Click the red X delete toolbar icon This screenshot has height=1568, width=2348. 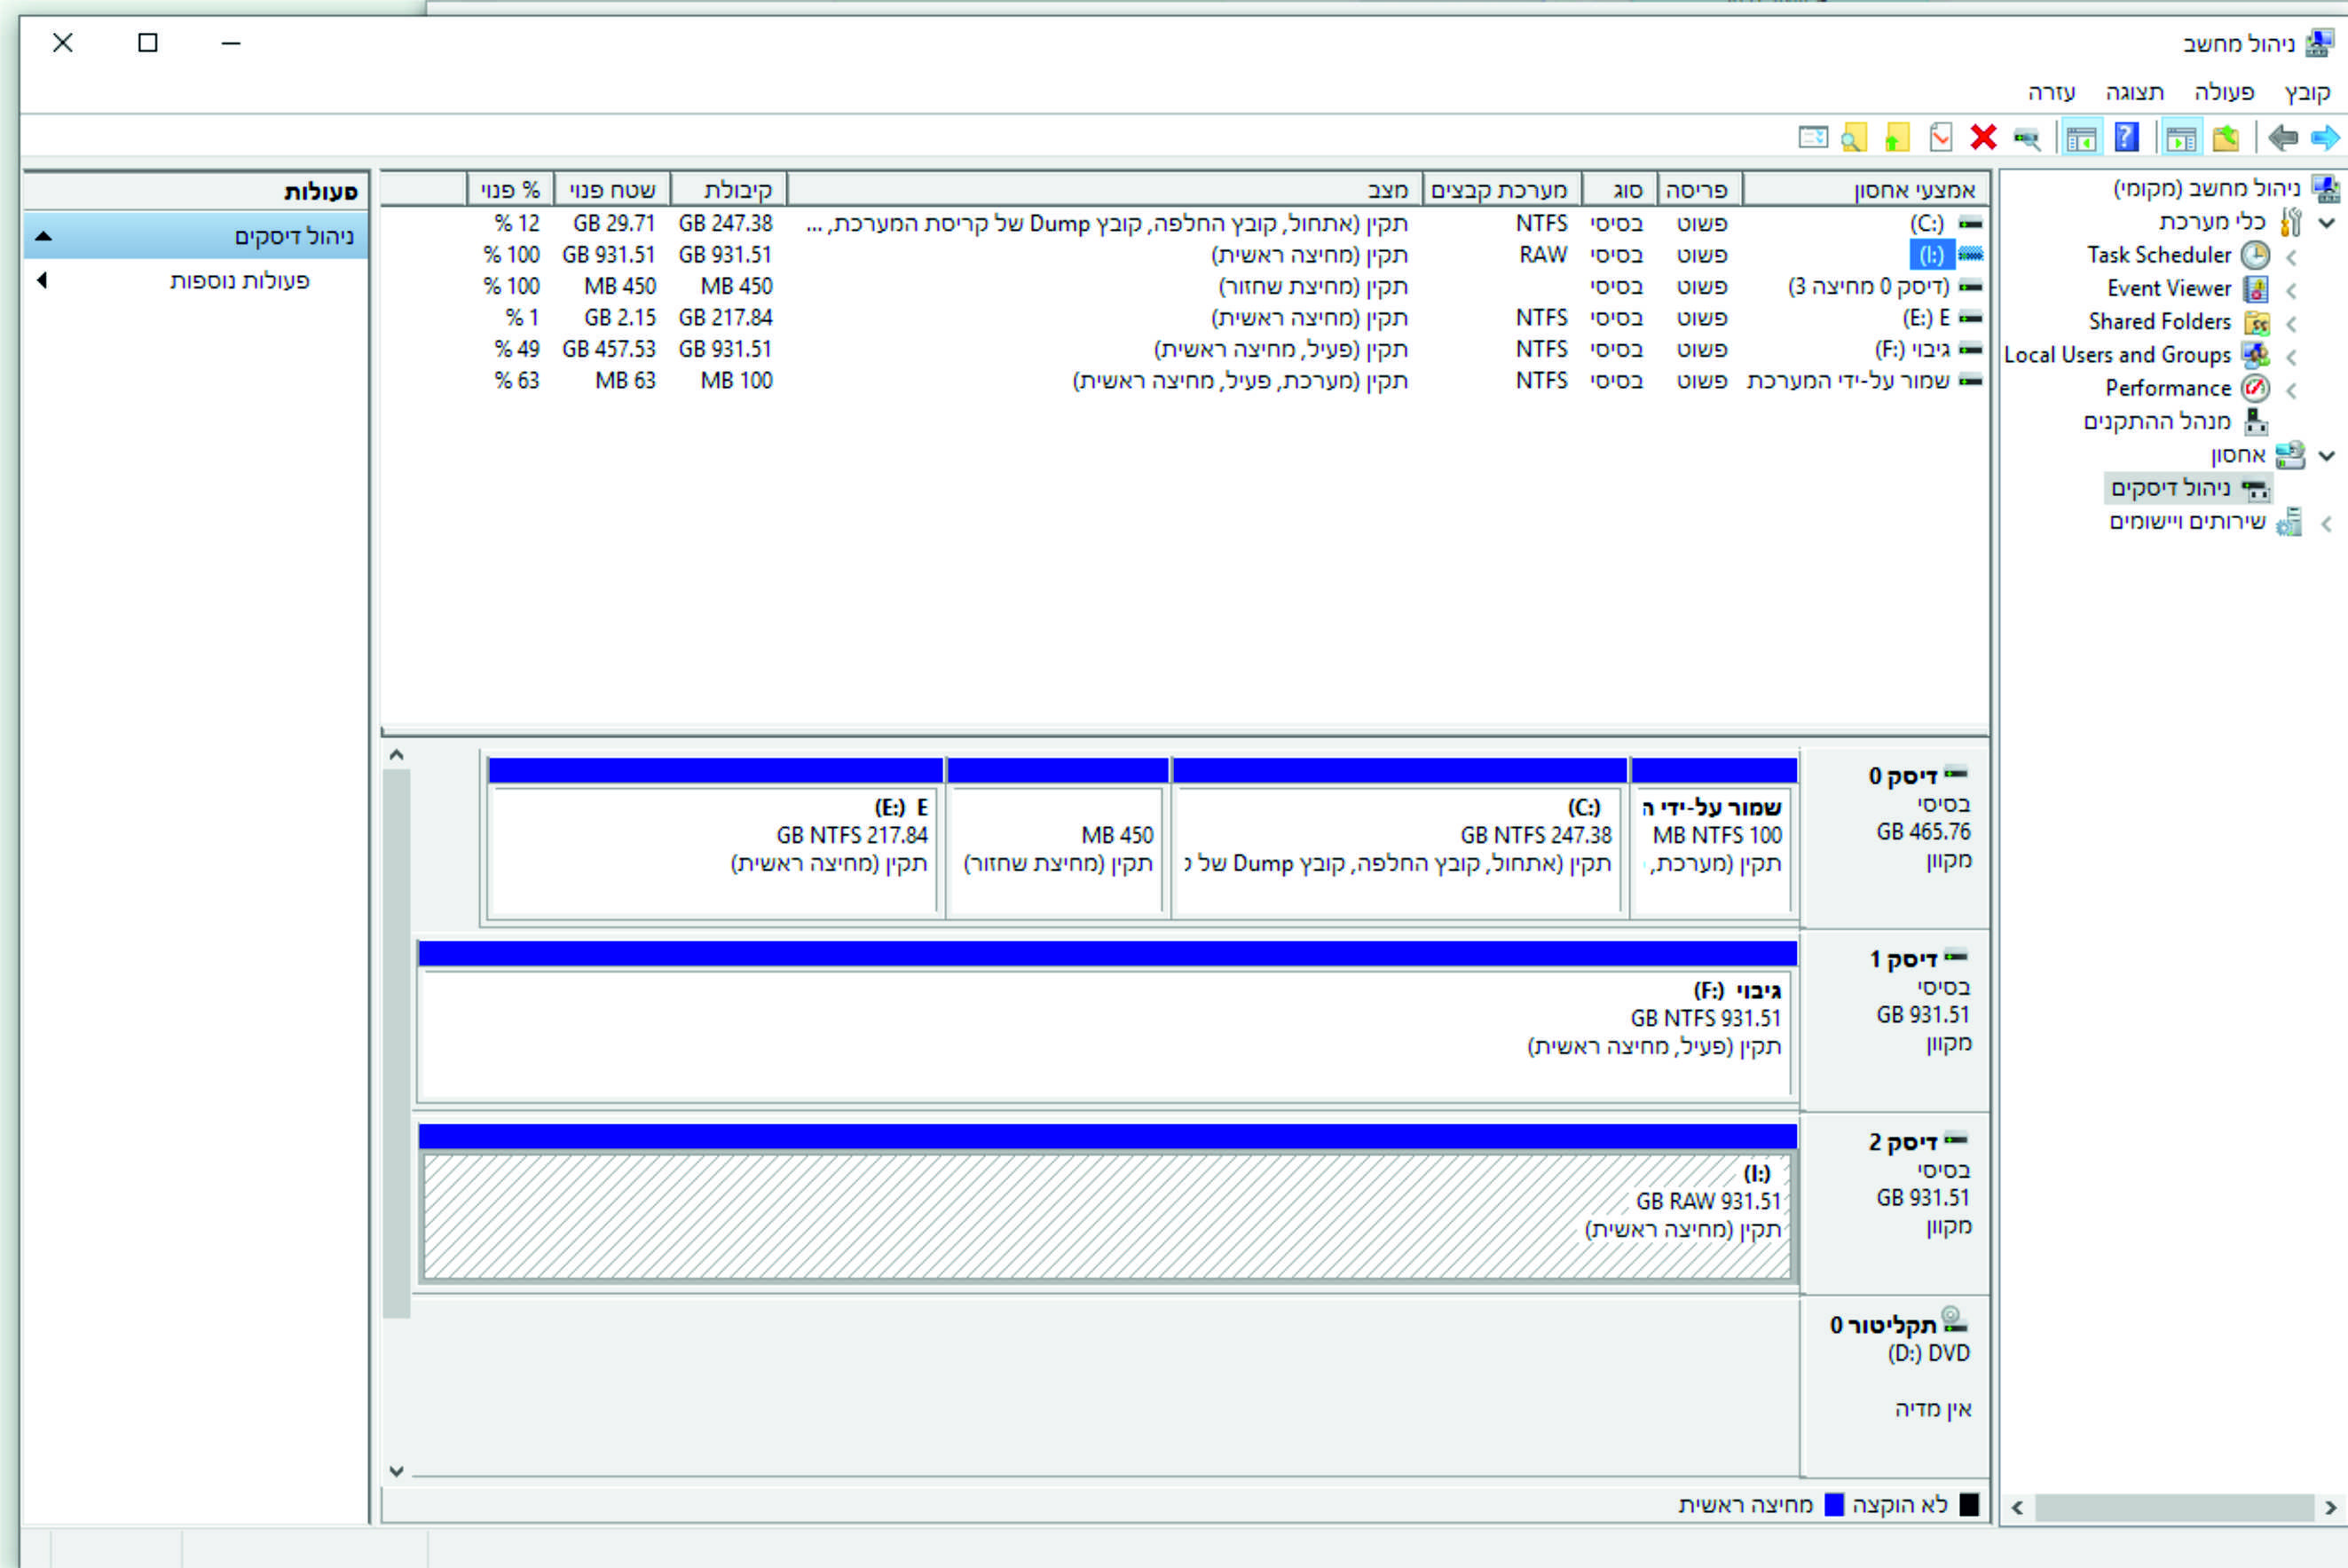tap(1983, 137)
